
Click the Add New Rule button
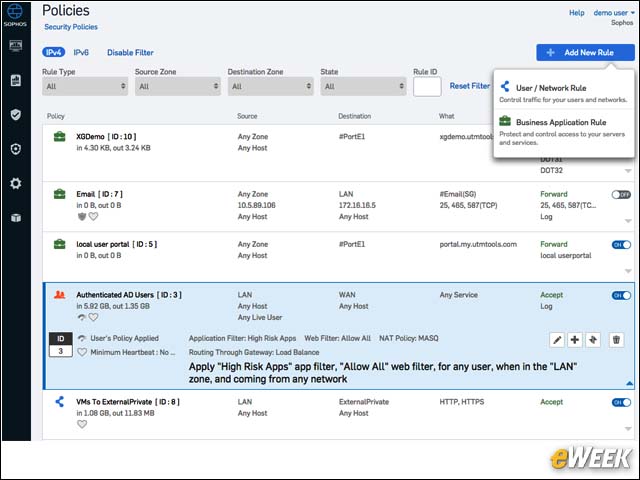coord(585,52)
